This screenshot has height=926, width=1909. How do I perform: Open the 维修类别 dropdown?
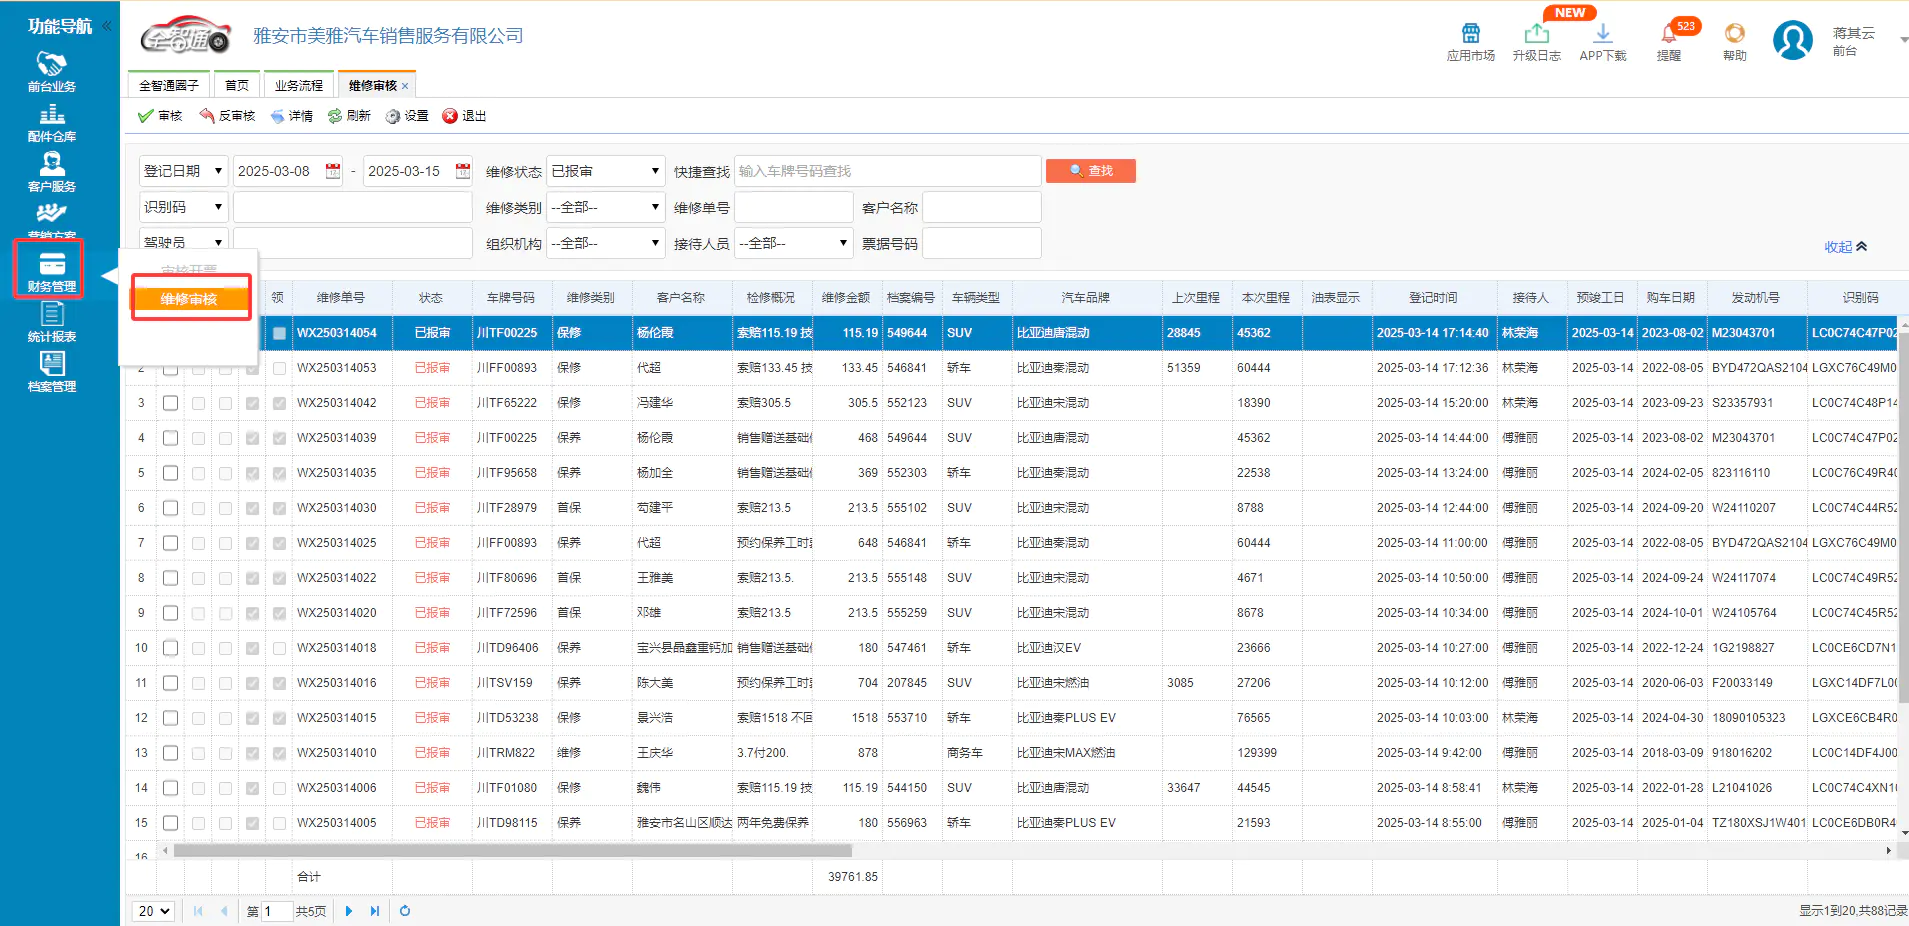pyautogui.click(x=605, y=207)
